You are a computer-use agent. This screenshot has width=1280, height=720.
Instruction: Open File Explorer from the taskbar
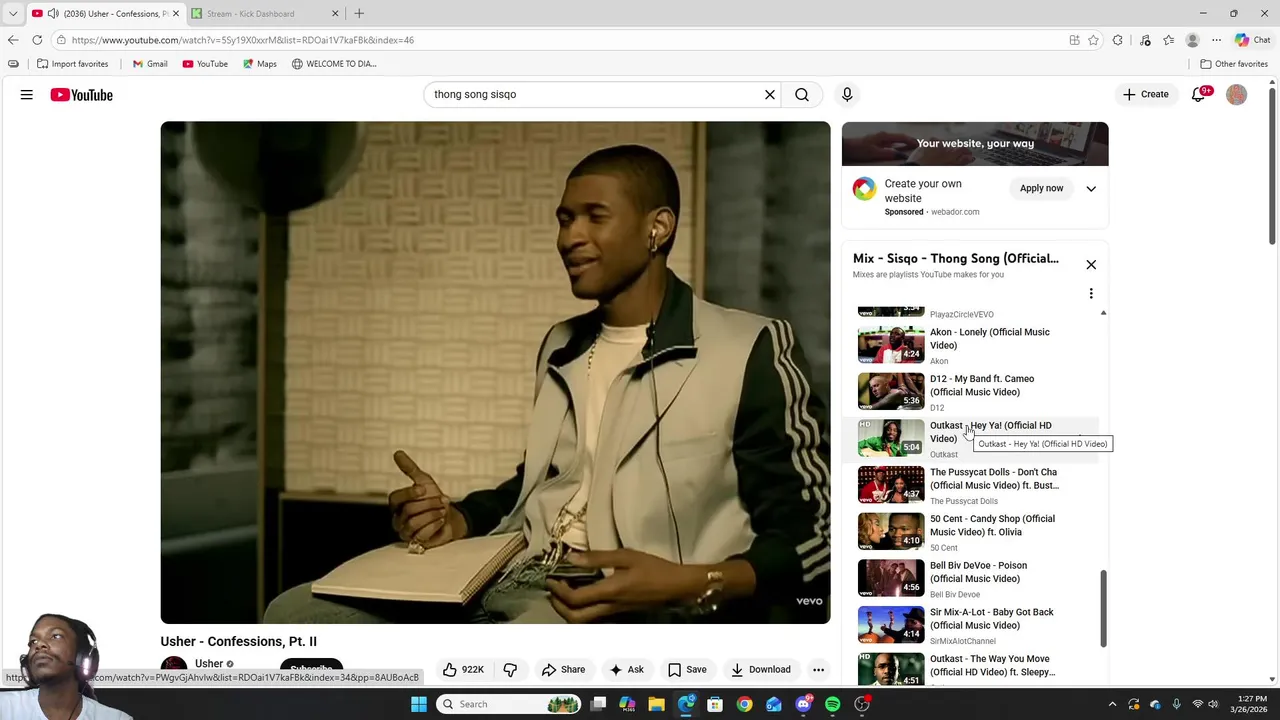657,704
